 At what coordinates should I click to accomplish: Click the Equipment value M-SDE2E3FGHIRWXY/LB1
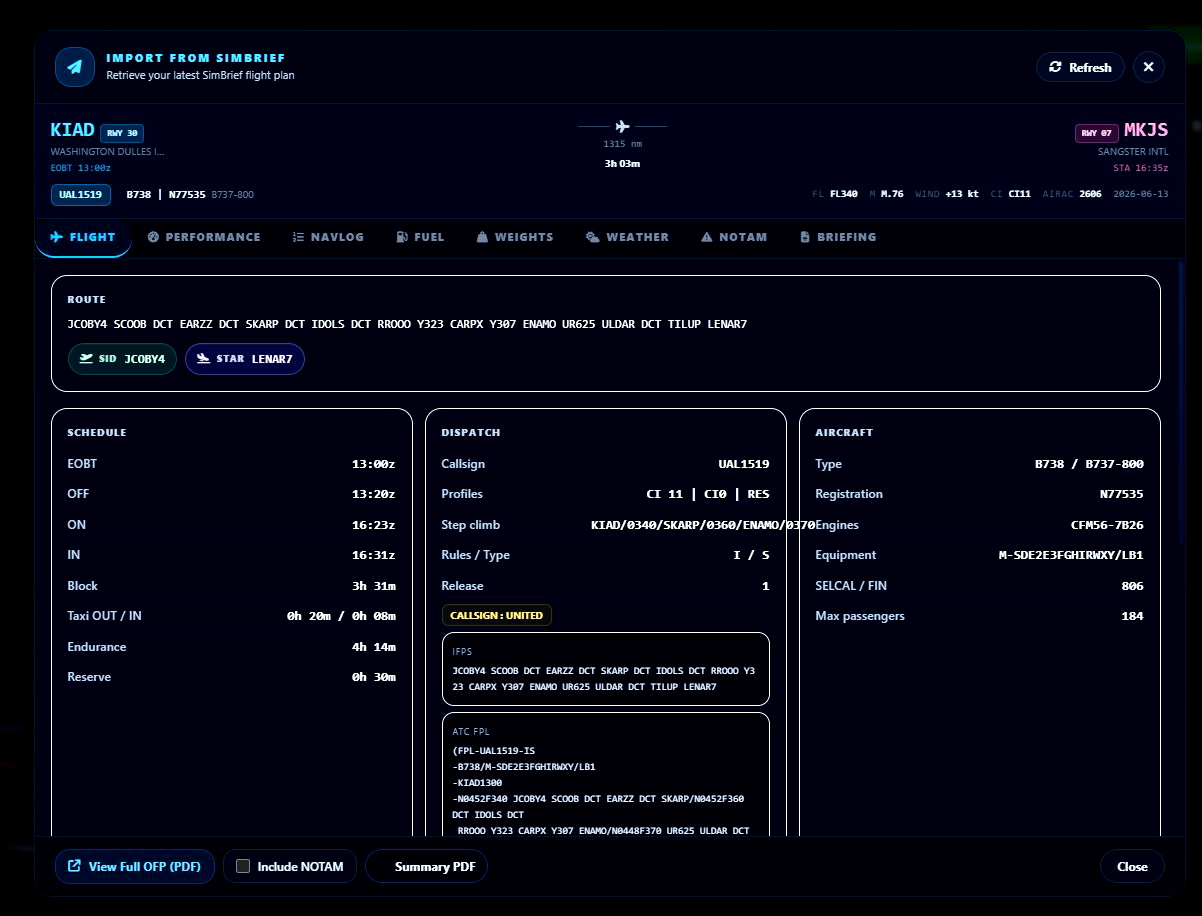[x=1071, y=555]
